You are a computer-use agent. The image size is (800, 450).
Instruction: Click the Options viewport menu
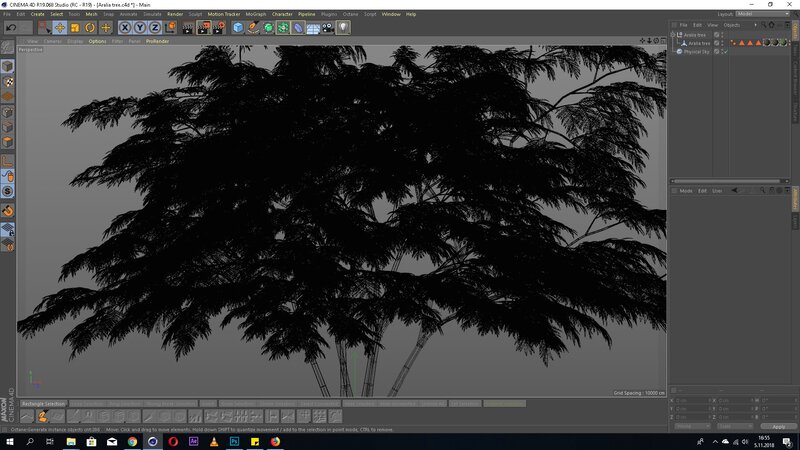point(97,41)
